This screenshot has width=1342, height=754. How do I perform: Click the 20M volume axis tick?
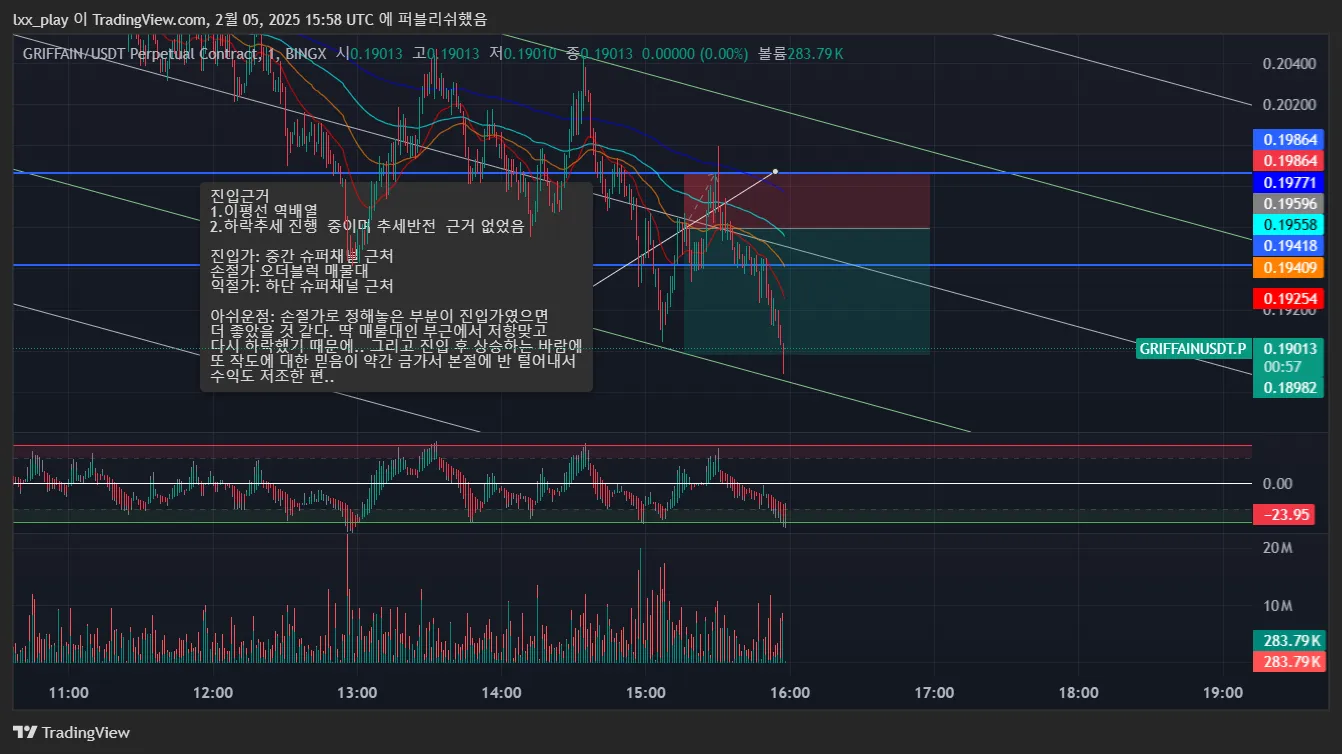tap(1278, 548)
